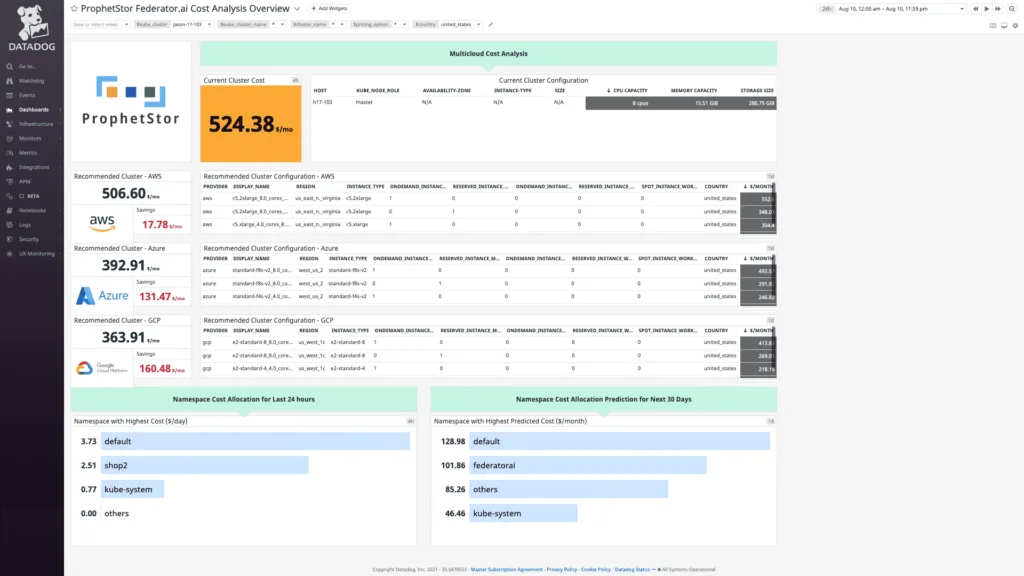Toggle TV screen mode for the dashboard

(1004, 26)
